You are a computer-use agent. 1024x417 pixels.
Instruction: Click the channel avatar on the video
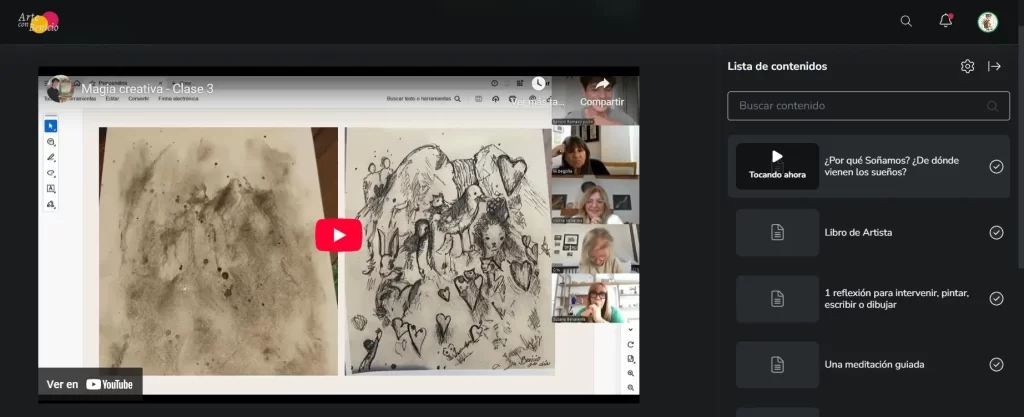click(x=59, y=89)
